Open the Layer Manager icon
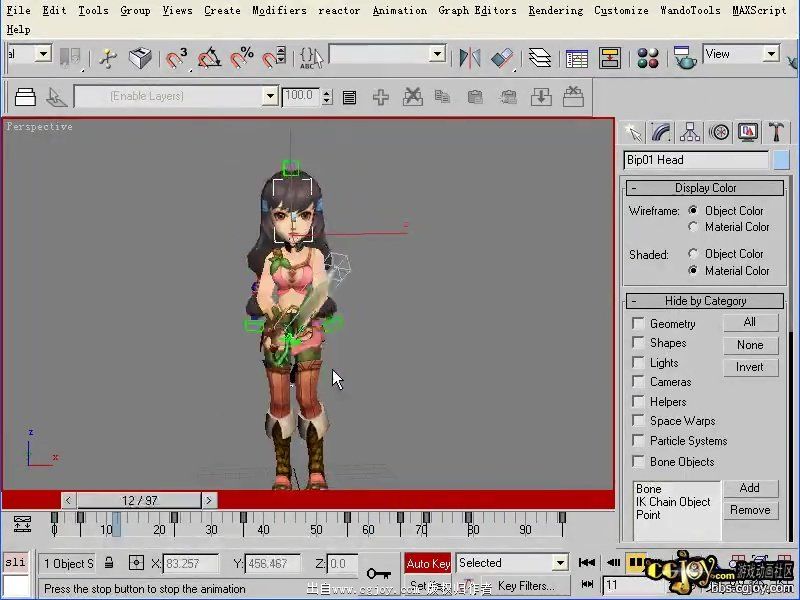 [539, 58]
